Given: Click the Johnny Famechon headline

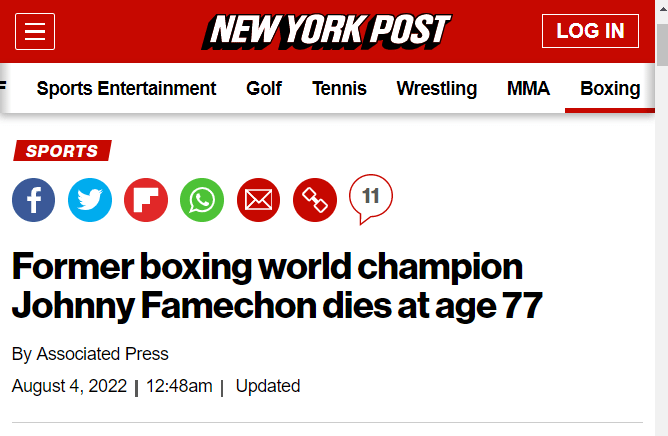Looking at the screenshot, I should [277, 286].
